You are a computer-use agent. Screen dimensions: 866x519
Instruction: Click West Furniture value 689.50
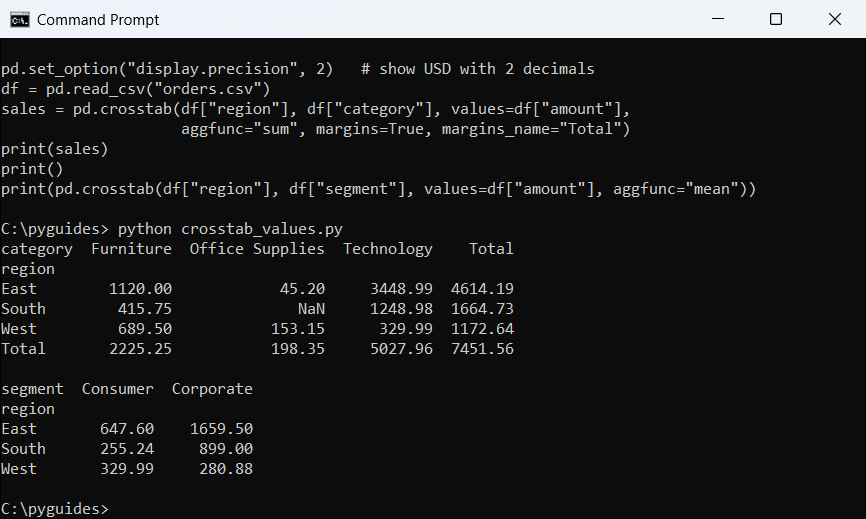click(145, 329)
